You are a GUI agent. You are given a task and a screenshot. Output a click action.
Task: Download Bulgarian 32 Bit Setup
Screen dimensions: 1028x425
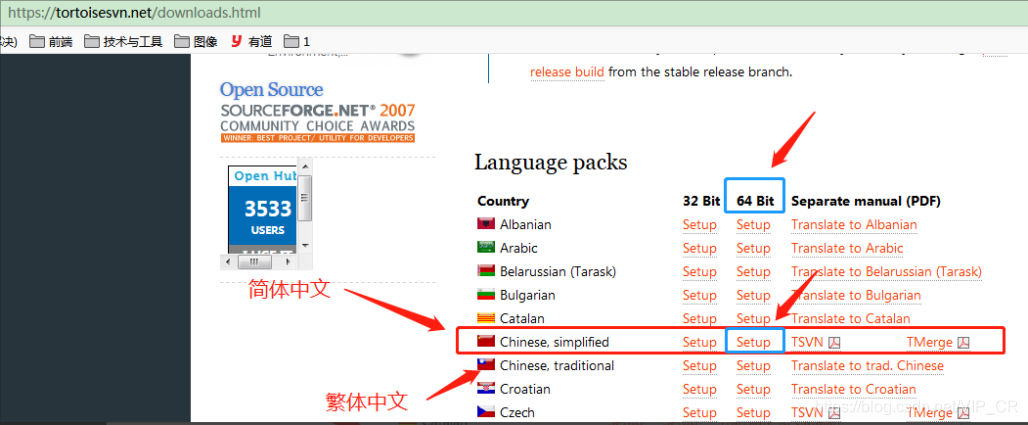tap(700, 295)
